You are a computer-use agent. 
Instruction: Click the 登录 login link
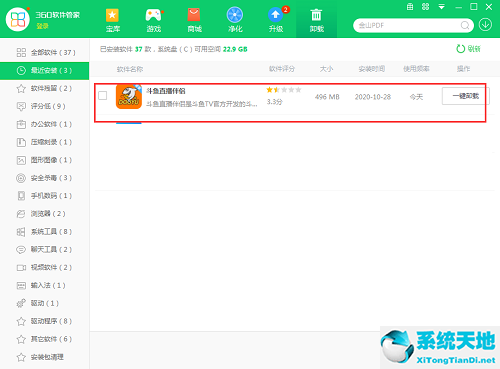pos(42,26)
